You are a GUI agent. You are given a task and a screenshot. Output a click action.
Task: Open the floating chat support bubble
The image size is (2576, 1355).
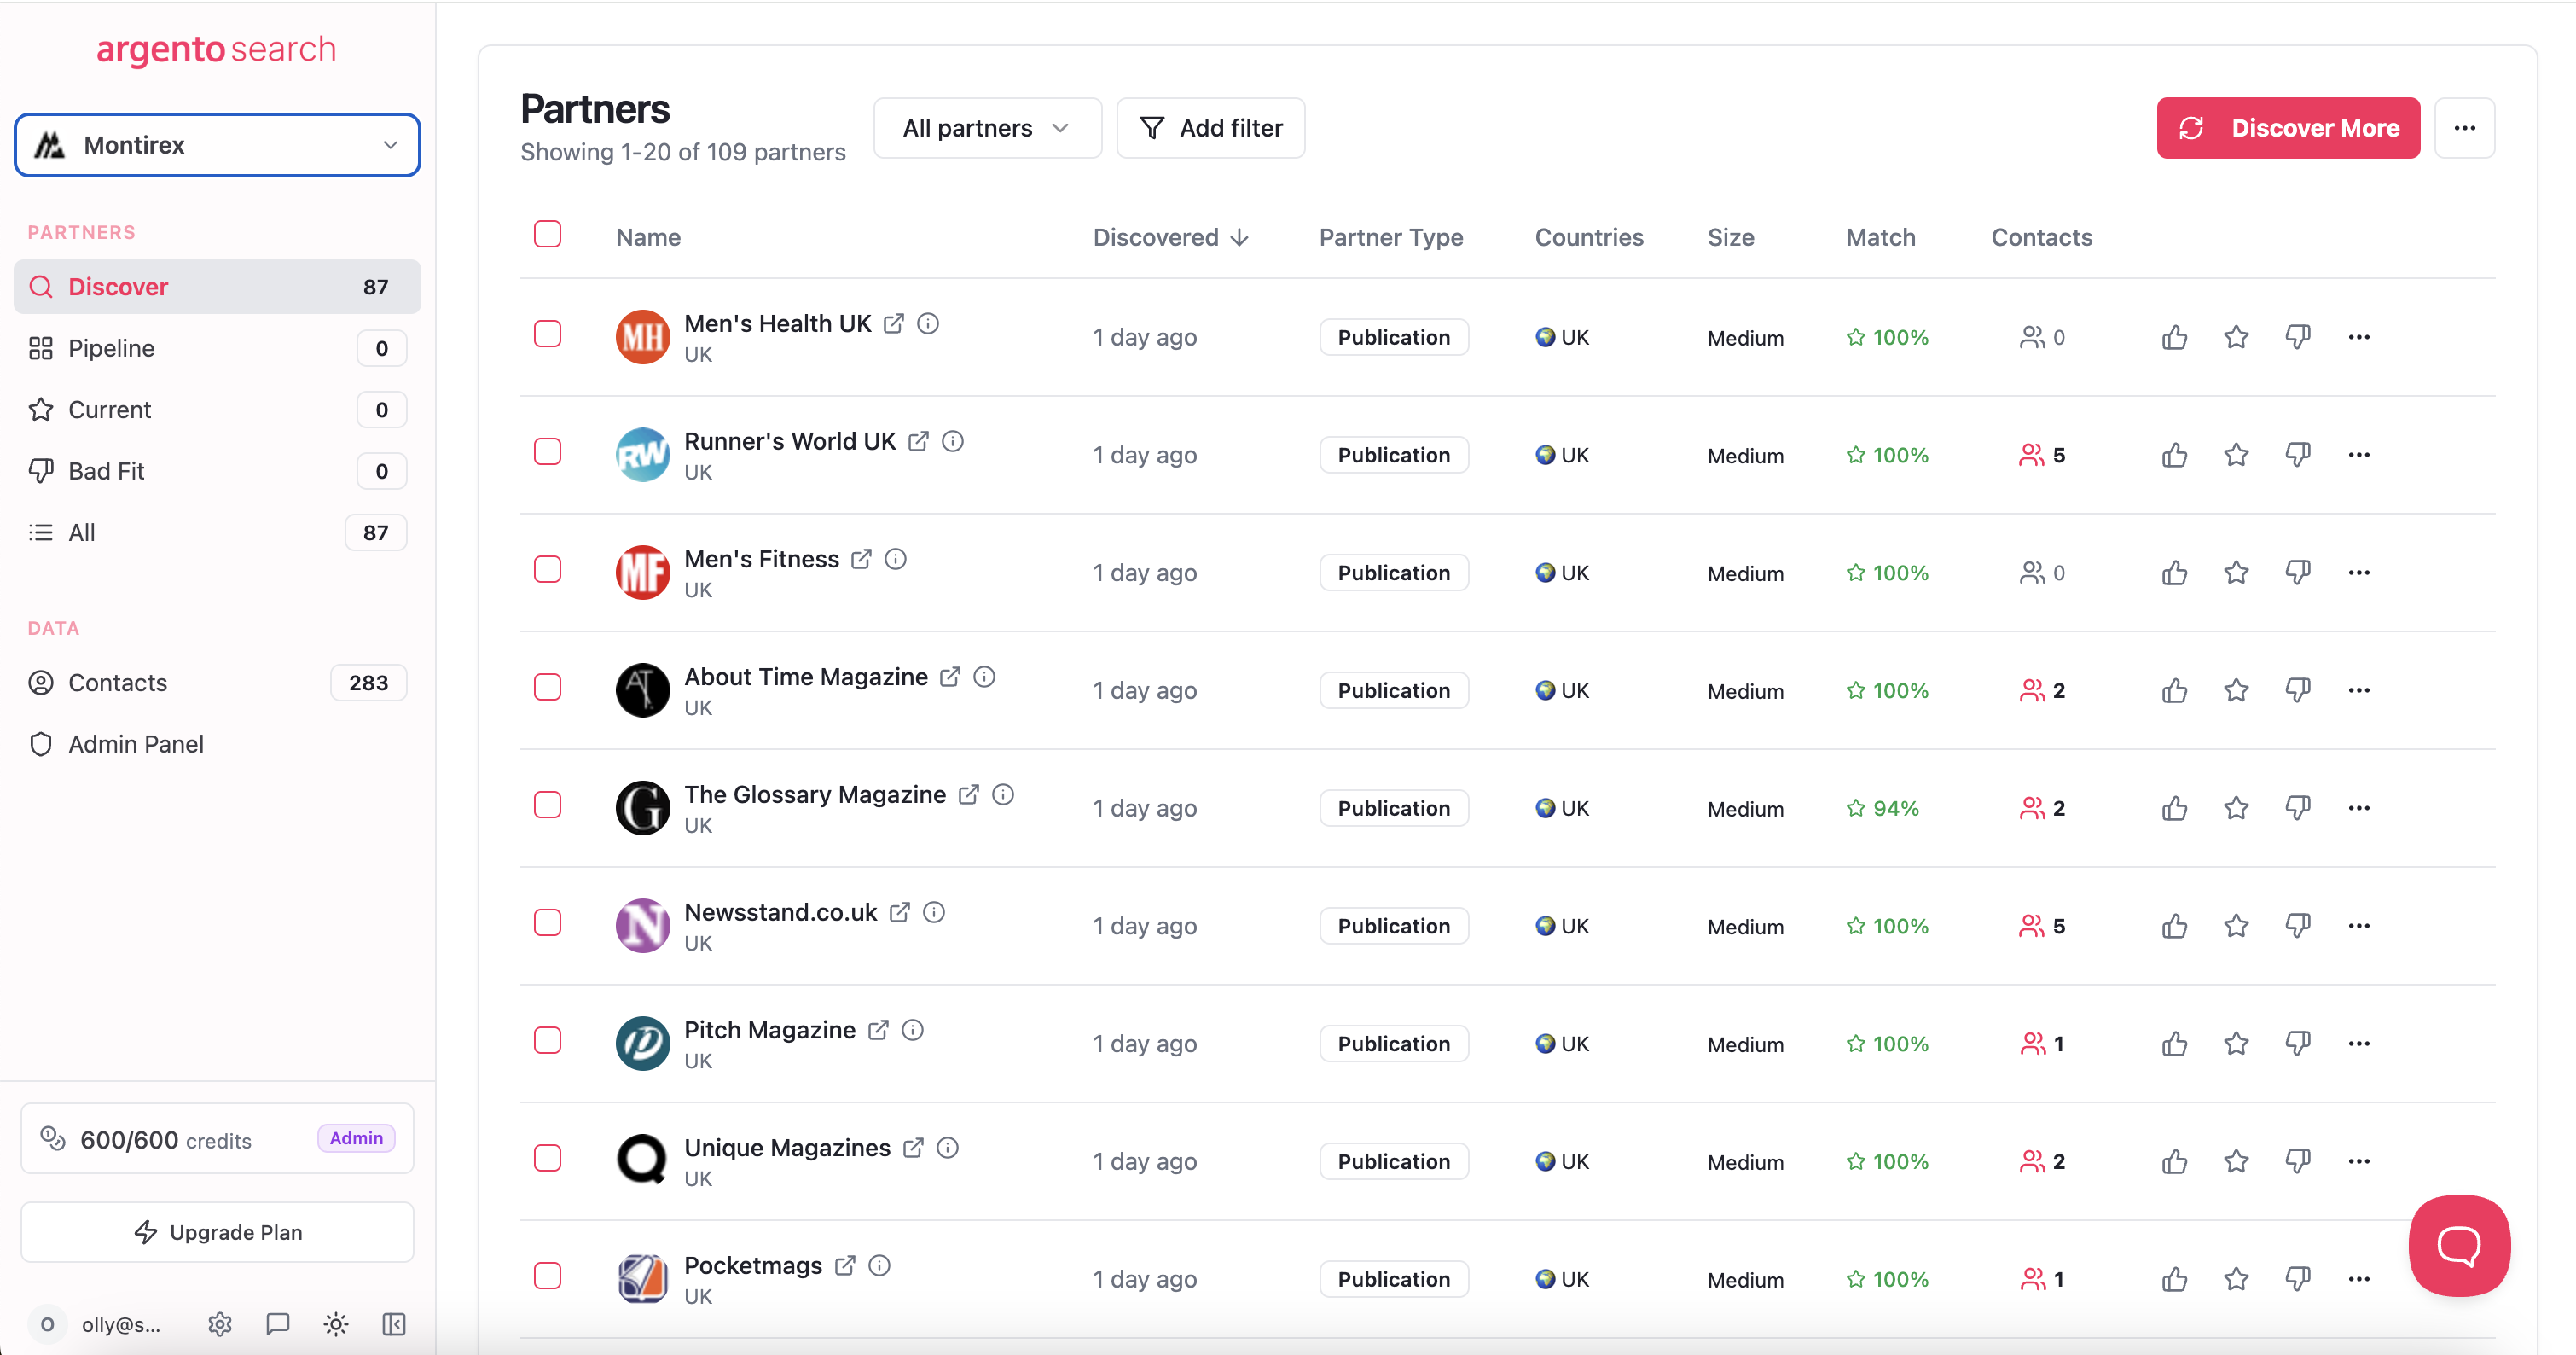tap(2459, 1246)
